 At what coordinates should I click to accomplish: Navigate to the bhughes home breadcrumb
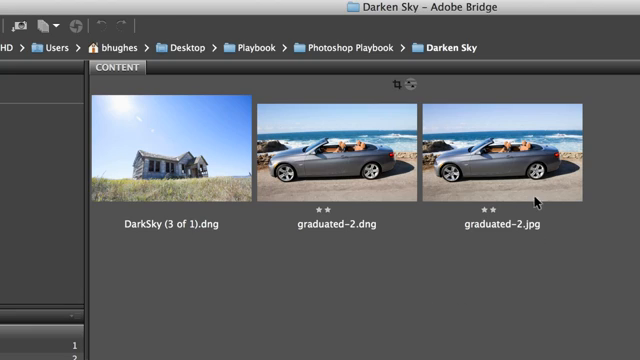pyautogui.click(x=113, y=48)
